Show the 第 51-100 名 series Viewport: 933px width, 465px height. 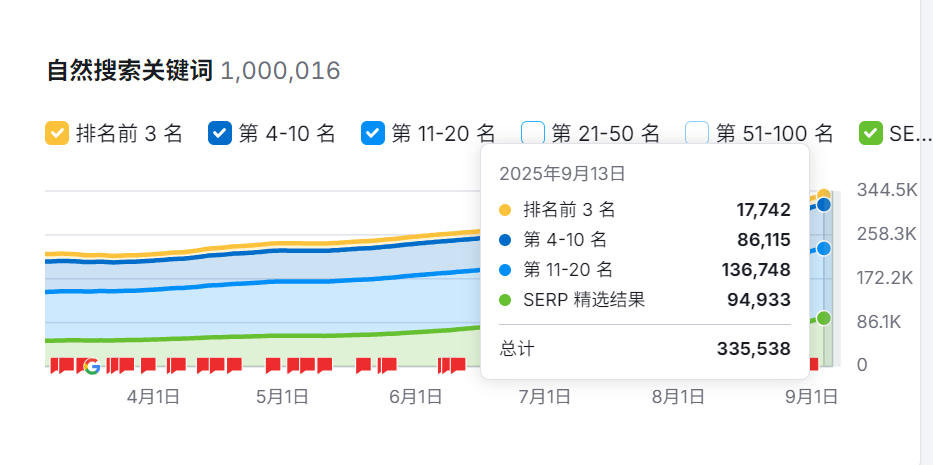[697, 133]
